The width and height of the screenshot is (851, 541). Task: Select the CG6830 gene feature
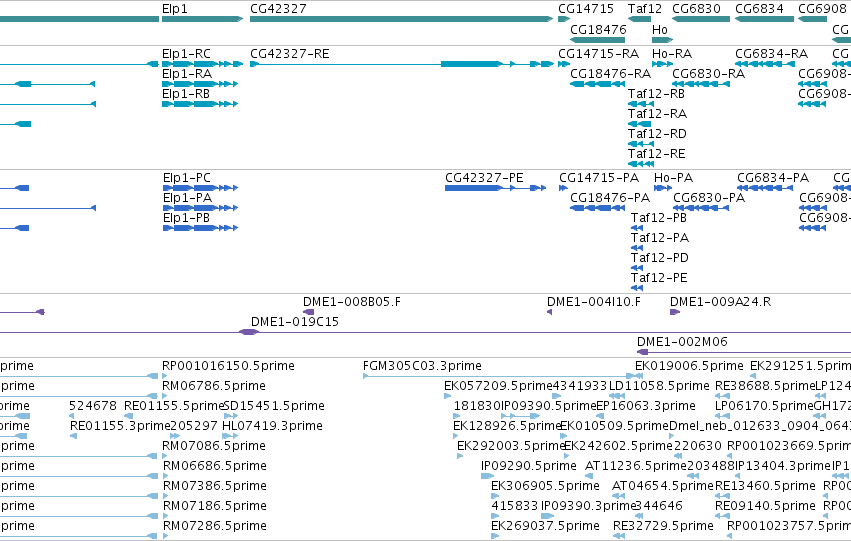tap(701, 19)
